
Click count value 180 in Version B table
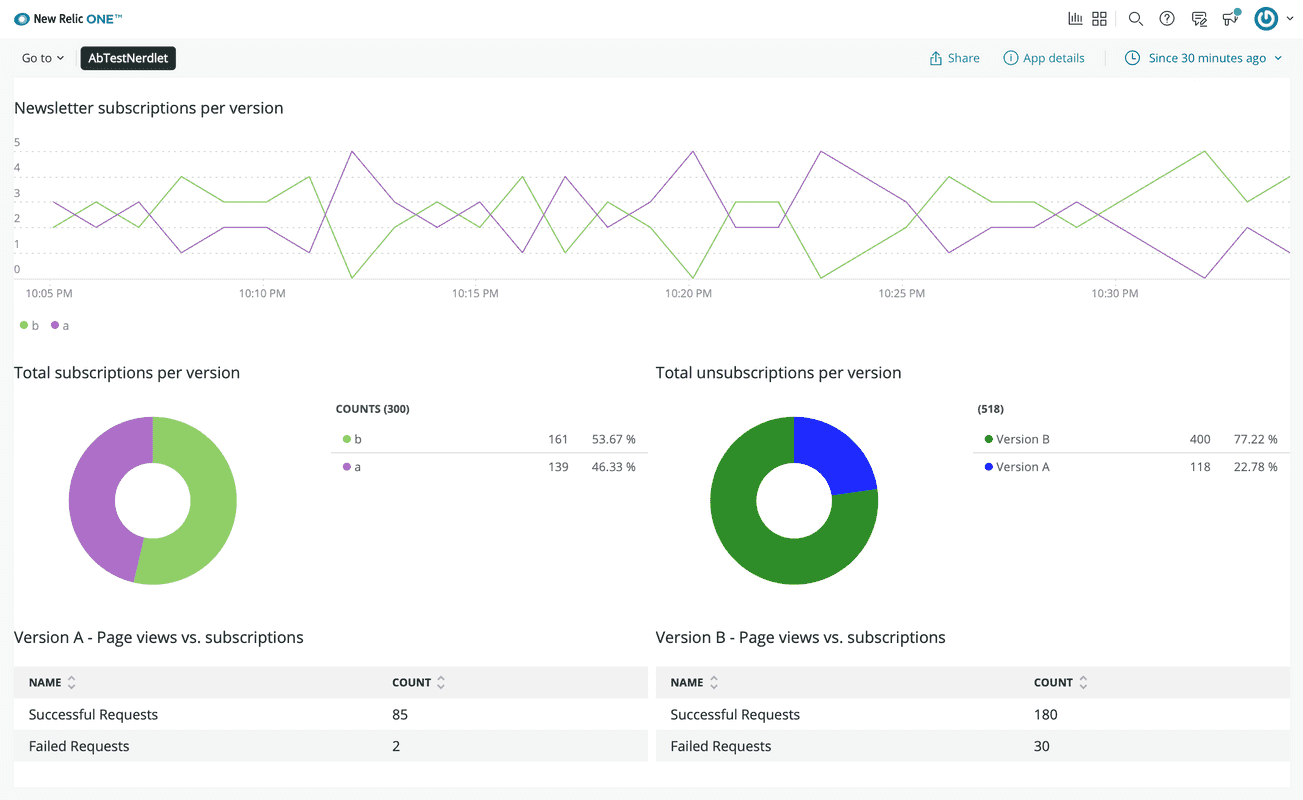coord(1046,714)
